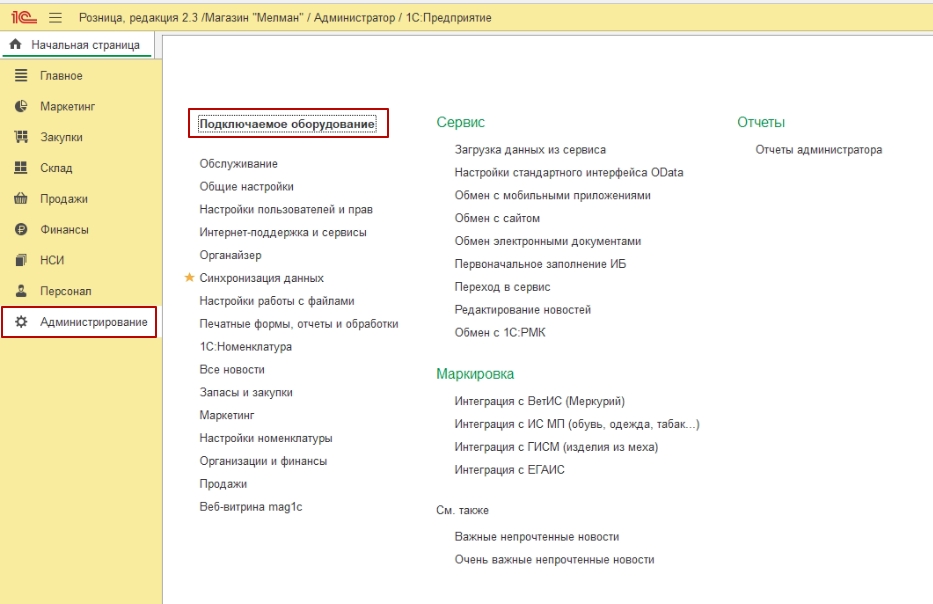Open the Закупки section

pos(61,137)
